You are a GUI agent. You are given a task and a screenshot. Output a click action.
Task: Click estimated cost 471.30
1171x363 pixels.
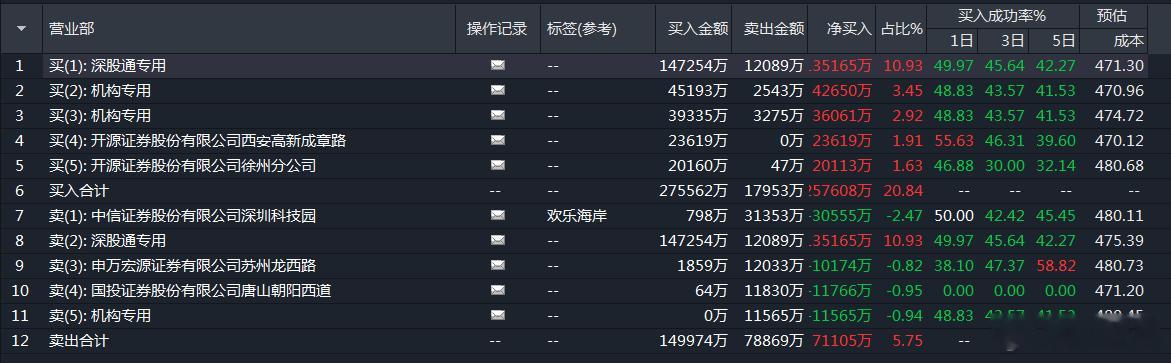pyautogui.click(x=1119, y=66)
